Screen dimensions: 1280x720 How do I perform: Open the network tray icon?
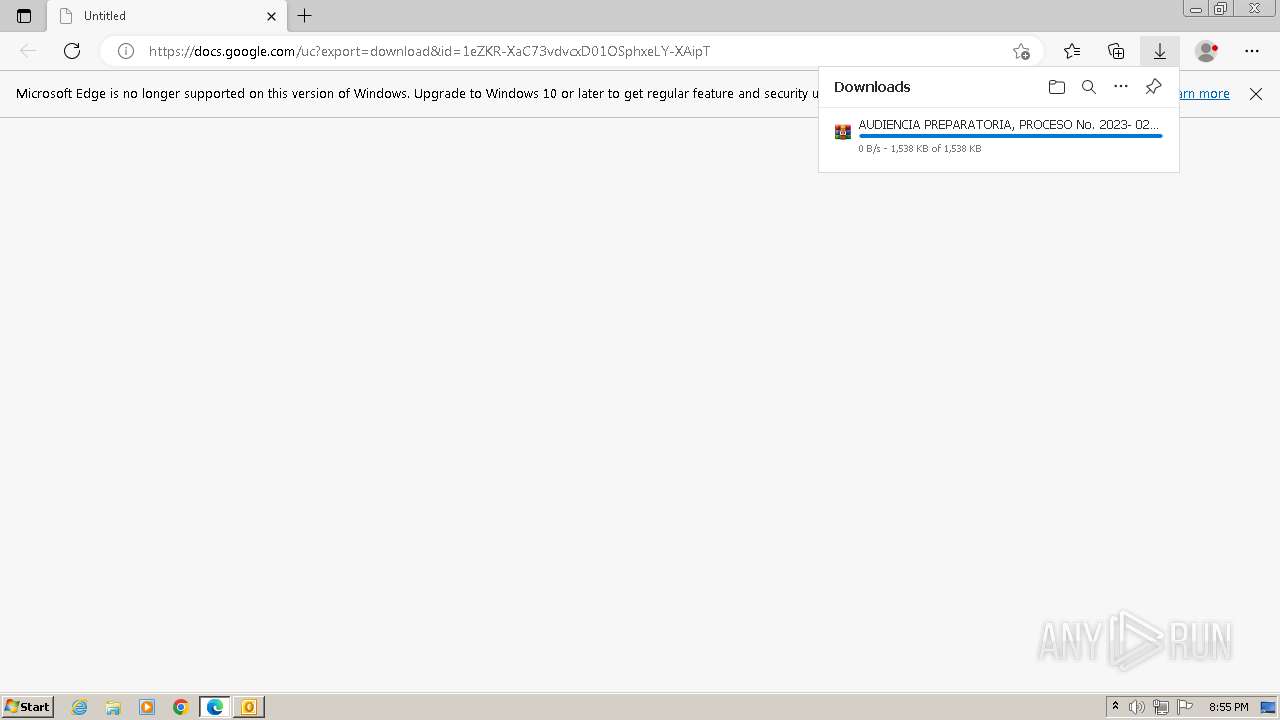1161,707
